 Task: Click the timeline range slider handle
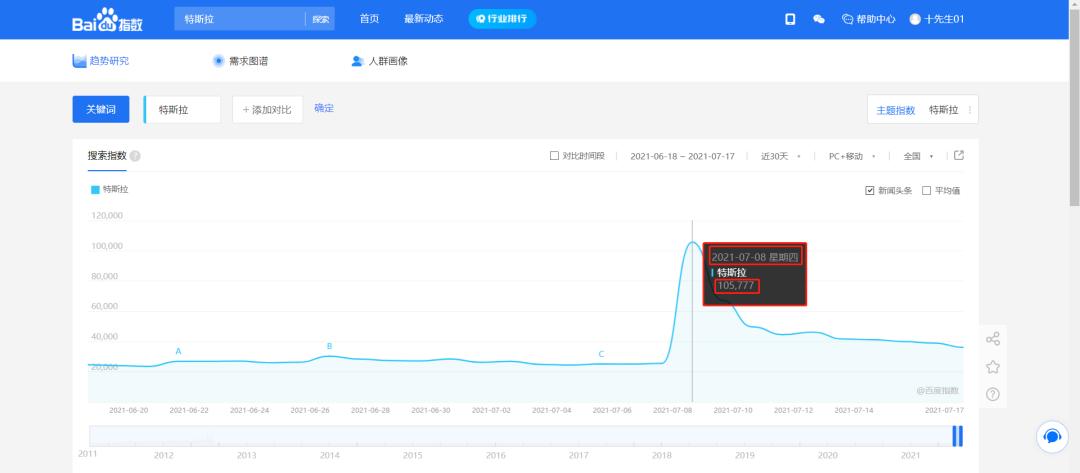(x=957, y=436)
